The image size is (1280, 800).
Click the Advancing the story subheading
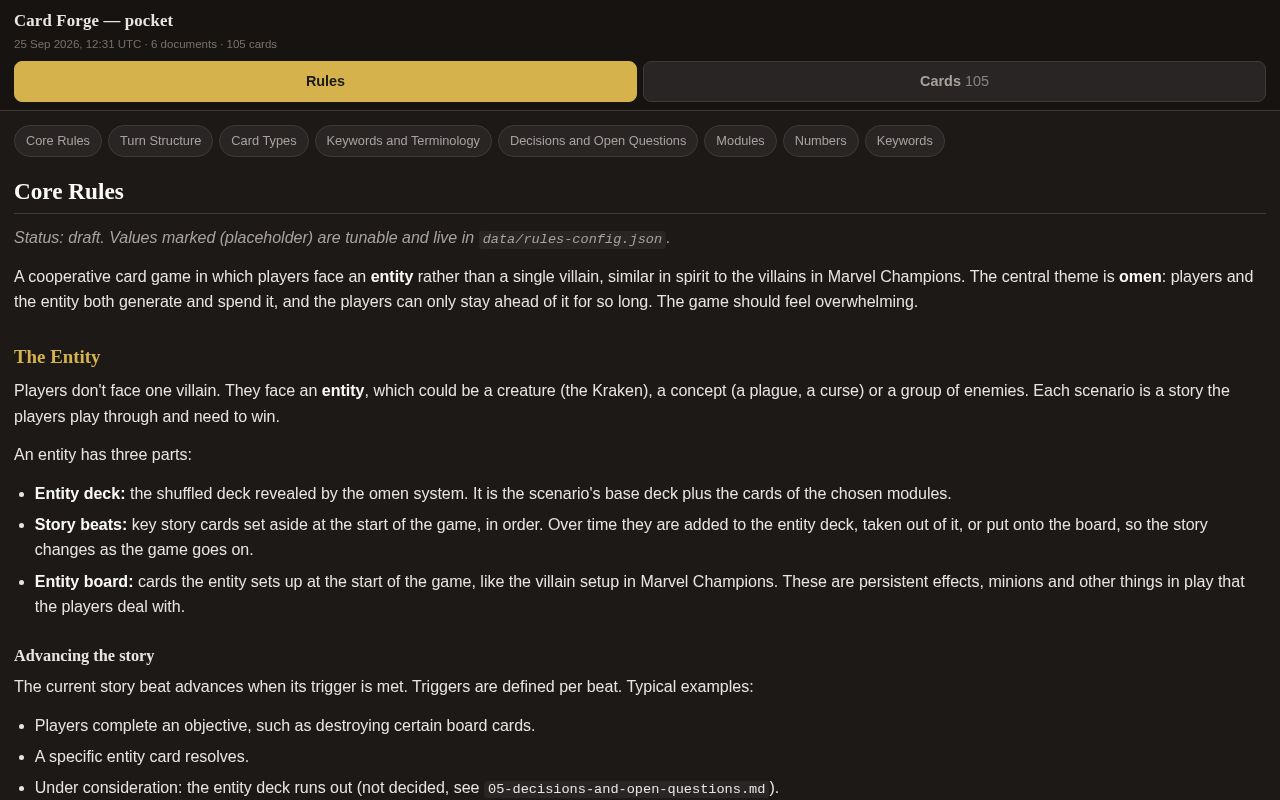coord(84,656)
